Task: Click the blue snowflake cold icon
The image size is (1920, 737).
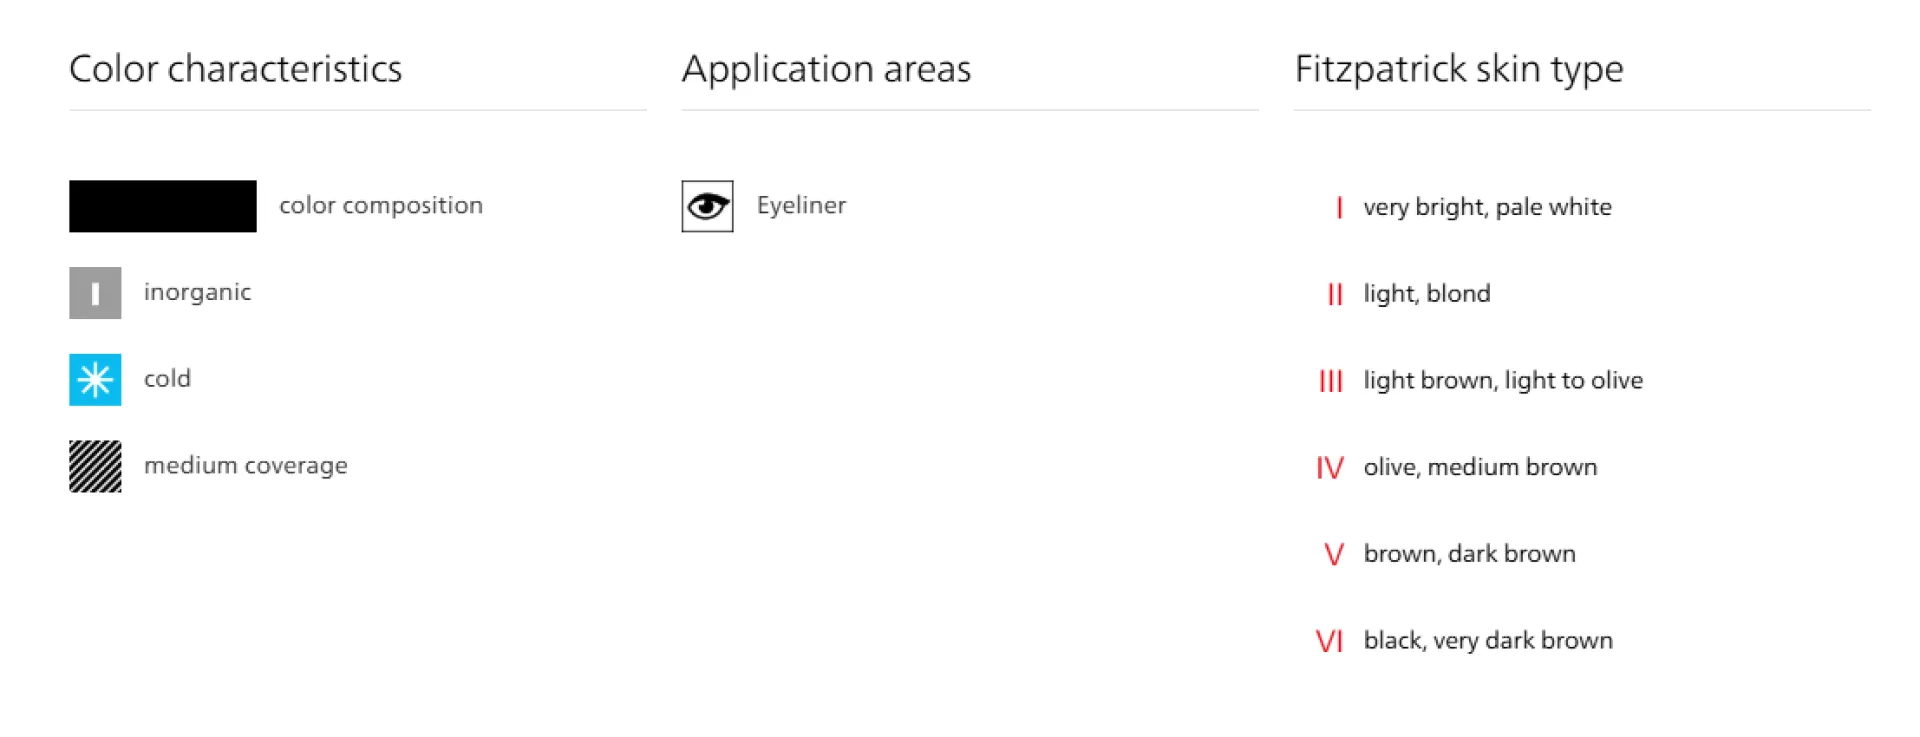Action: (95, 380)
